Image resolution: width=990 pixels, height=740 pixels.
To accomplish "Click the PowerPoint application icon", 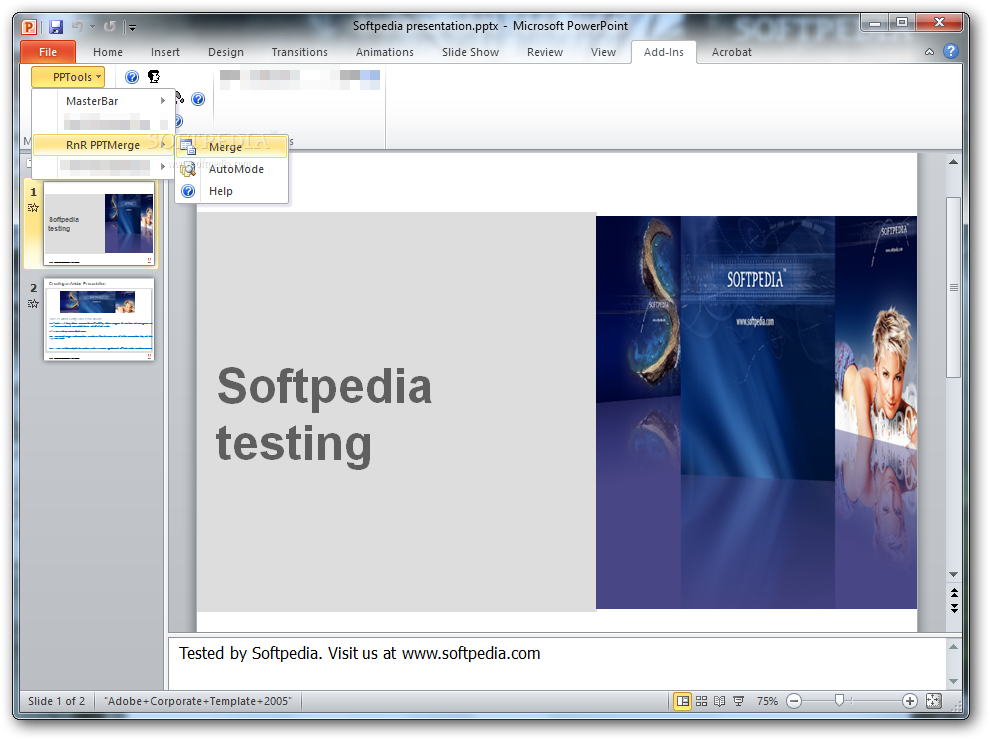I will click(29, 27).
